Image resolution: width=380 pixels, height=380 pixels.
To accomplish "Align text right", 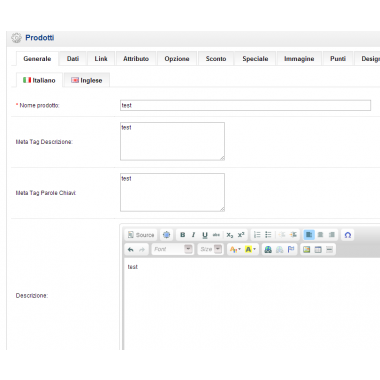I will tap(332, 235).
